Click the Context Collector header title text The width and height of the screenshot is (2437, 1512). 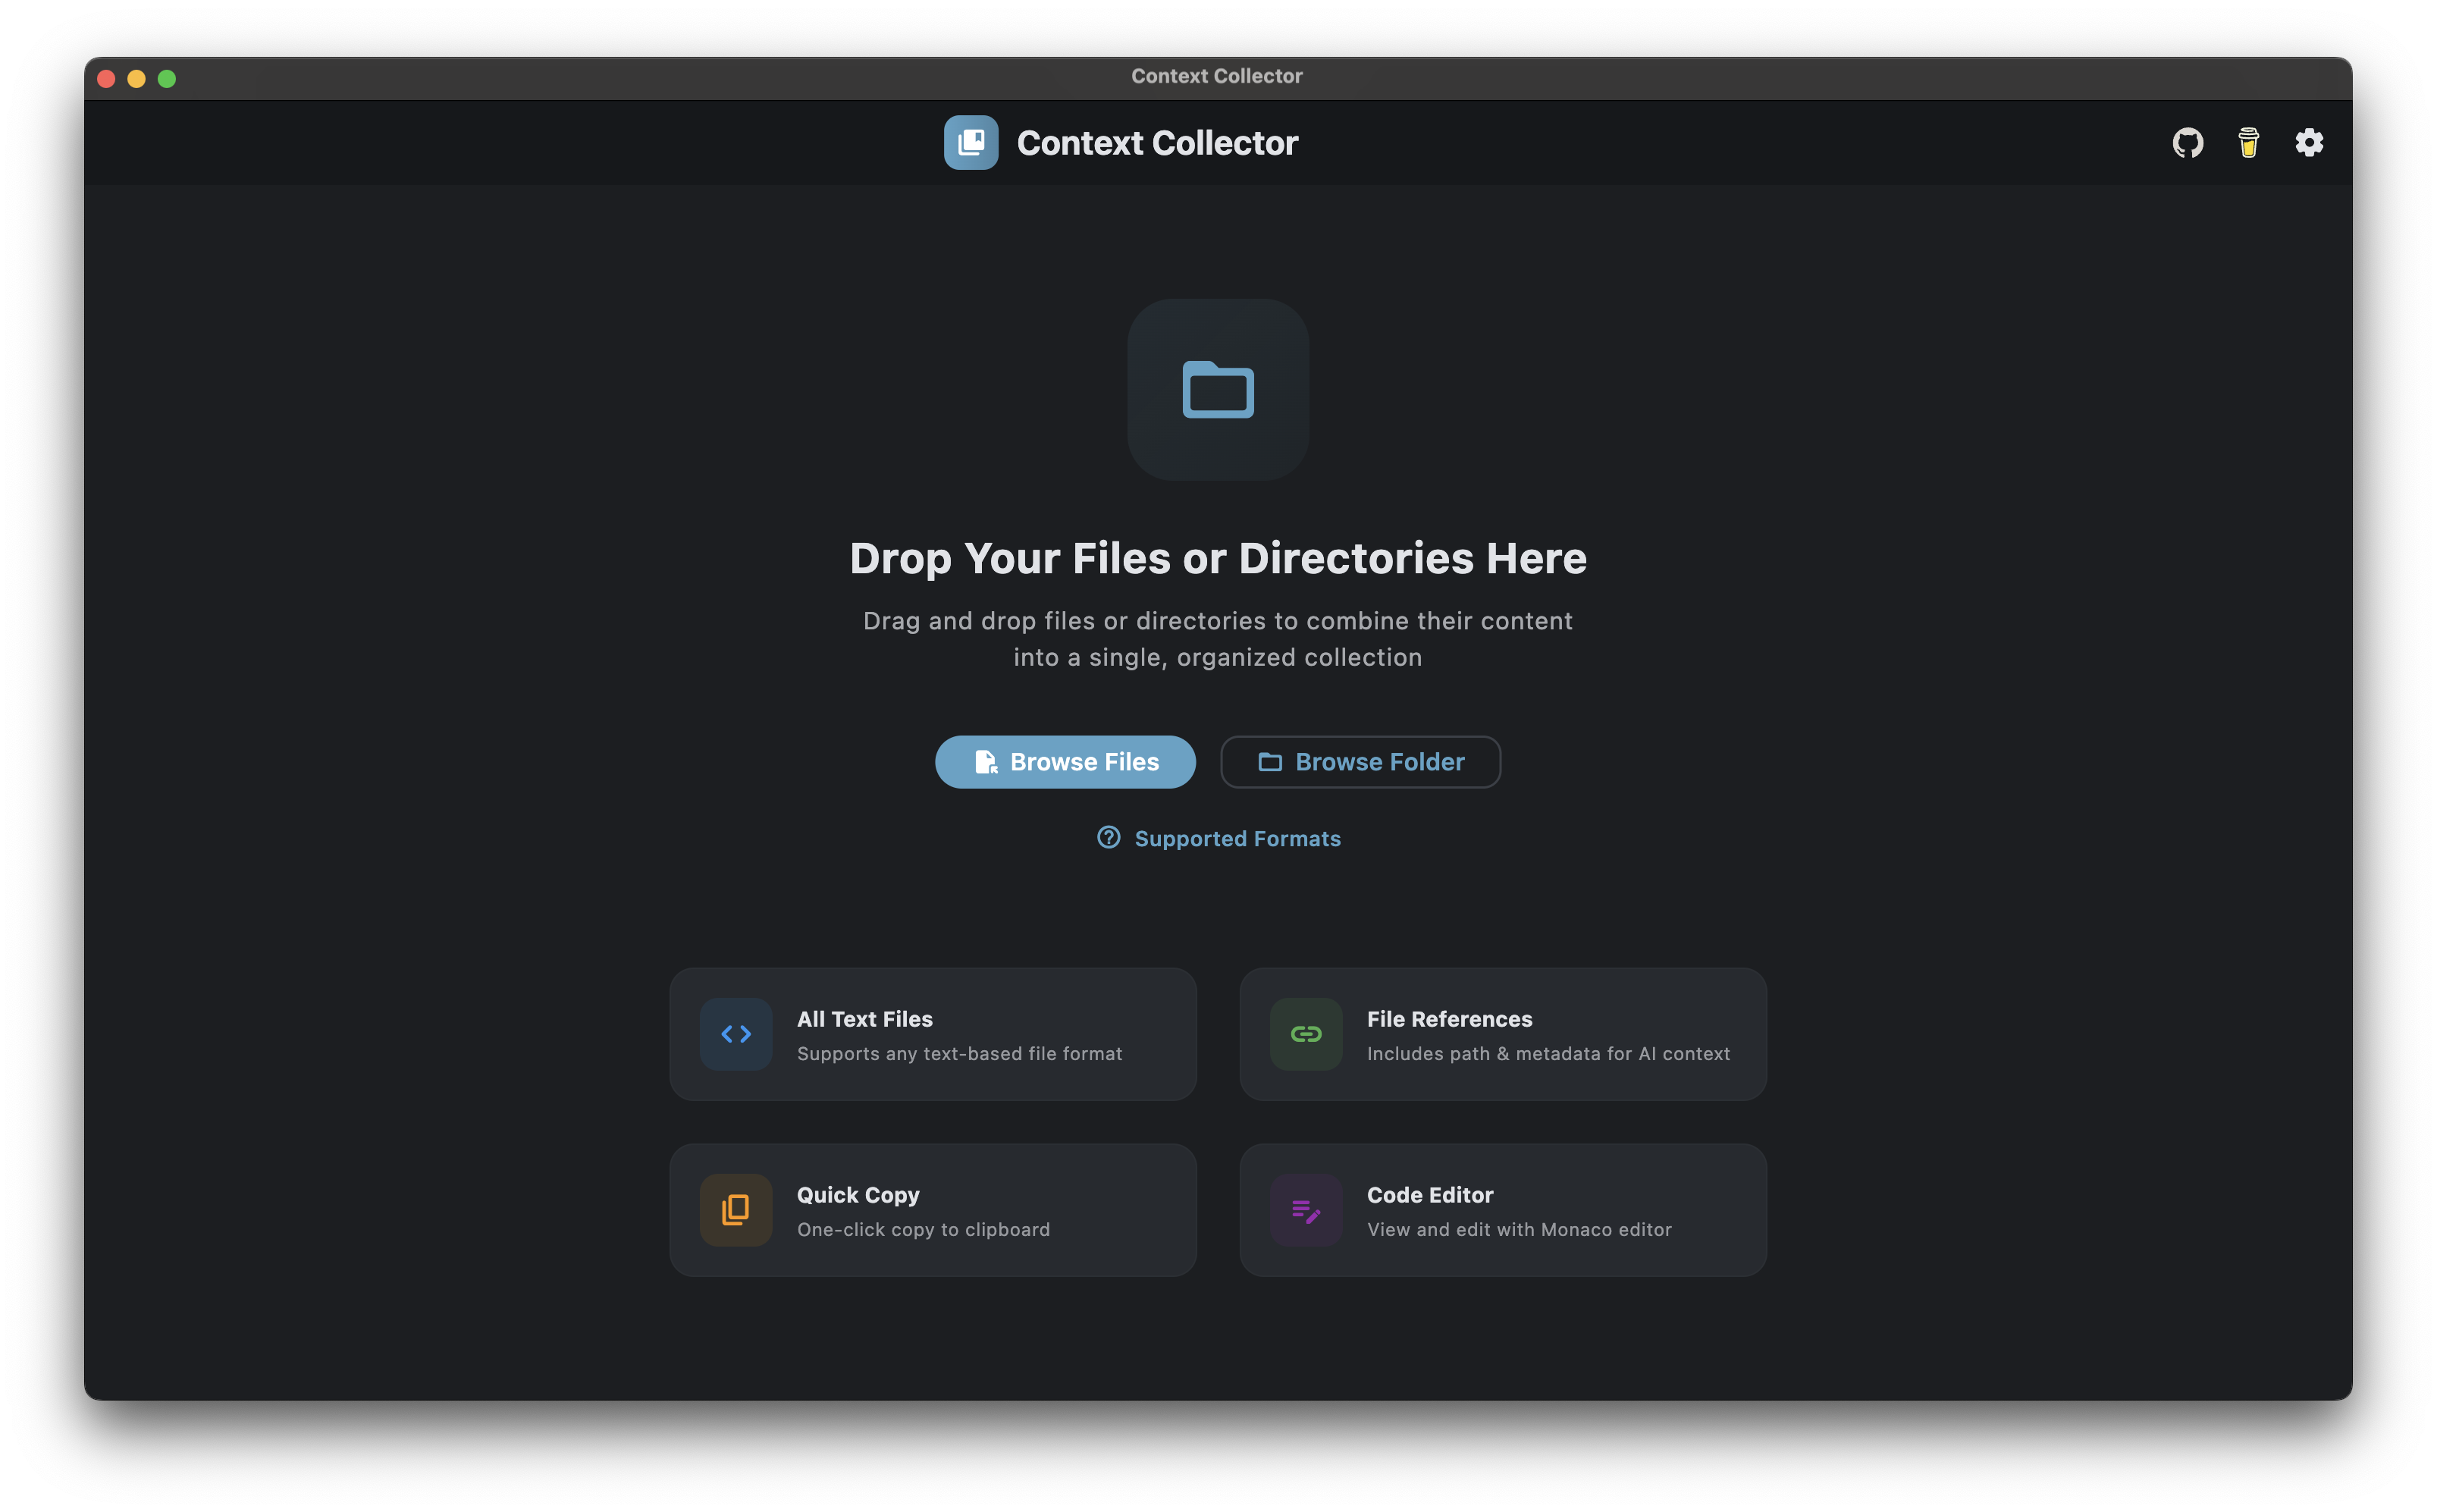(1157, 143)
